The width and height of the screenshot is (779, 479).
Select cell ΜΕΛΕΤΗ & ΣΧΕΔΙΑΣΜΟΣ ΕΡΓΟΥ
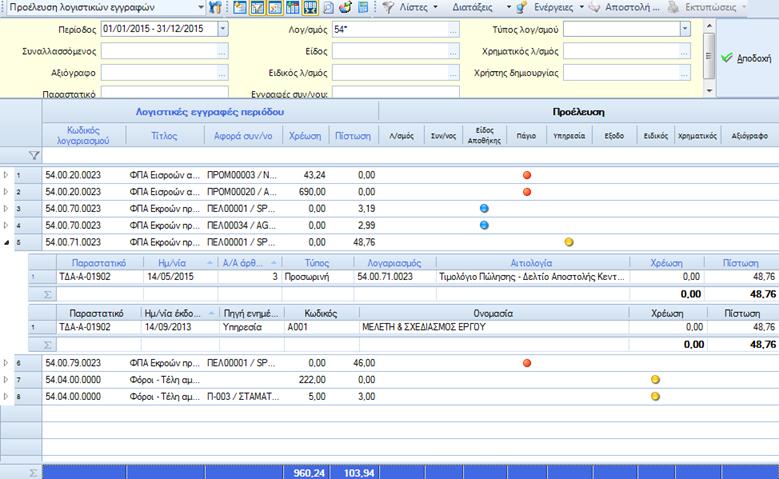point(494,327)
